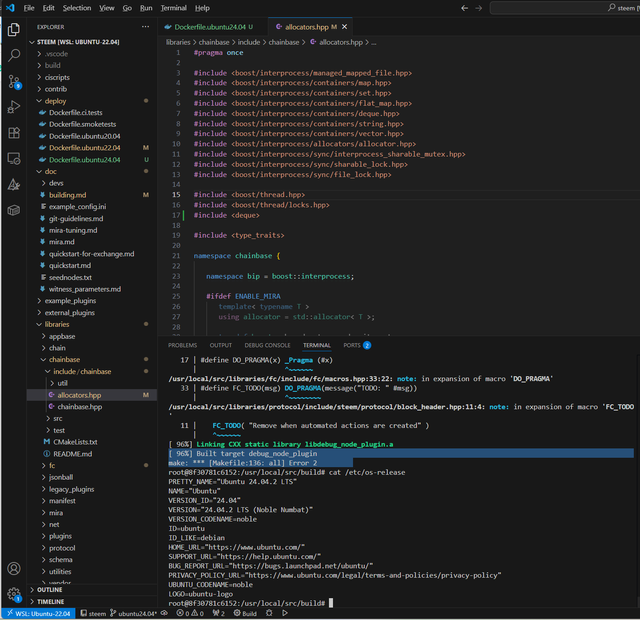Go back with navigation arrow
The image size is (640, 620).
(464, 8)
